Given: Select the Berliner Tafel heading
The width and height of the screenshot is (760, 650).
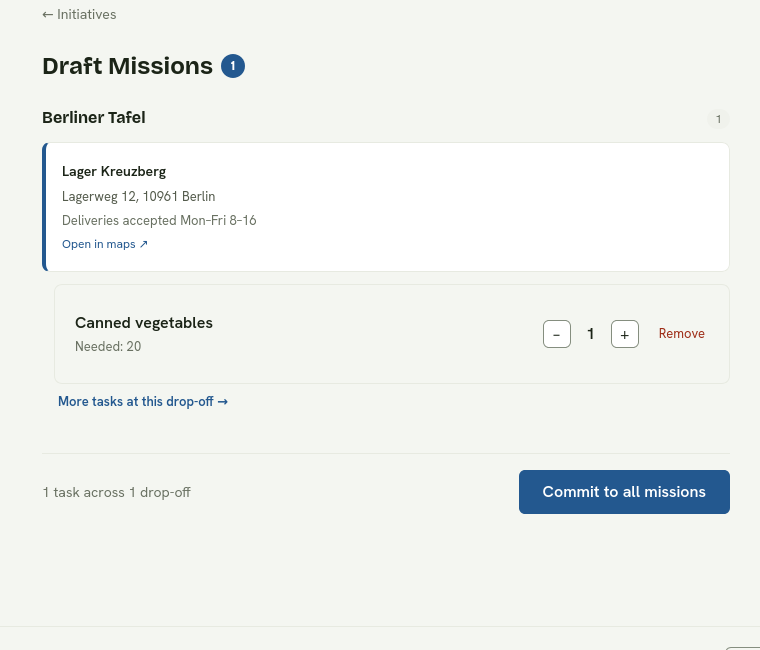Looking at the screenshot, I should pos(94,118).
